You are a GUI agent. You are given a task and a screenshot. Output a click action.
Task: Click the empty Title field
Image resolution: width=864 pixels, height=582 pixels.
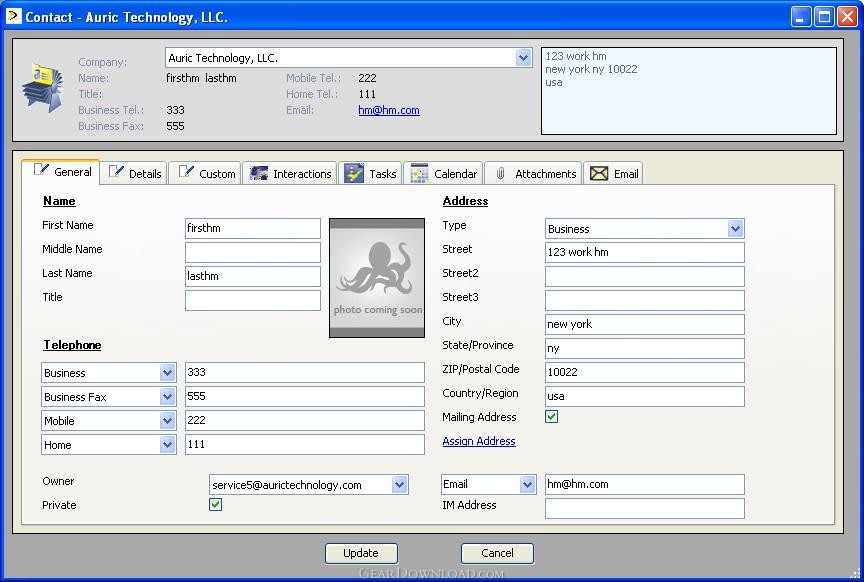[x=253, y=300]
